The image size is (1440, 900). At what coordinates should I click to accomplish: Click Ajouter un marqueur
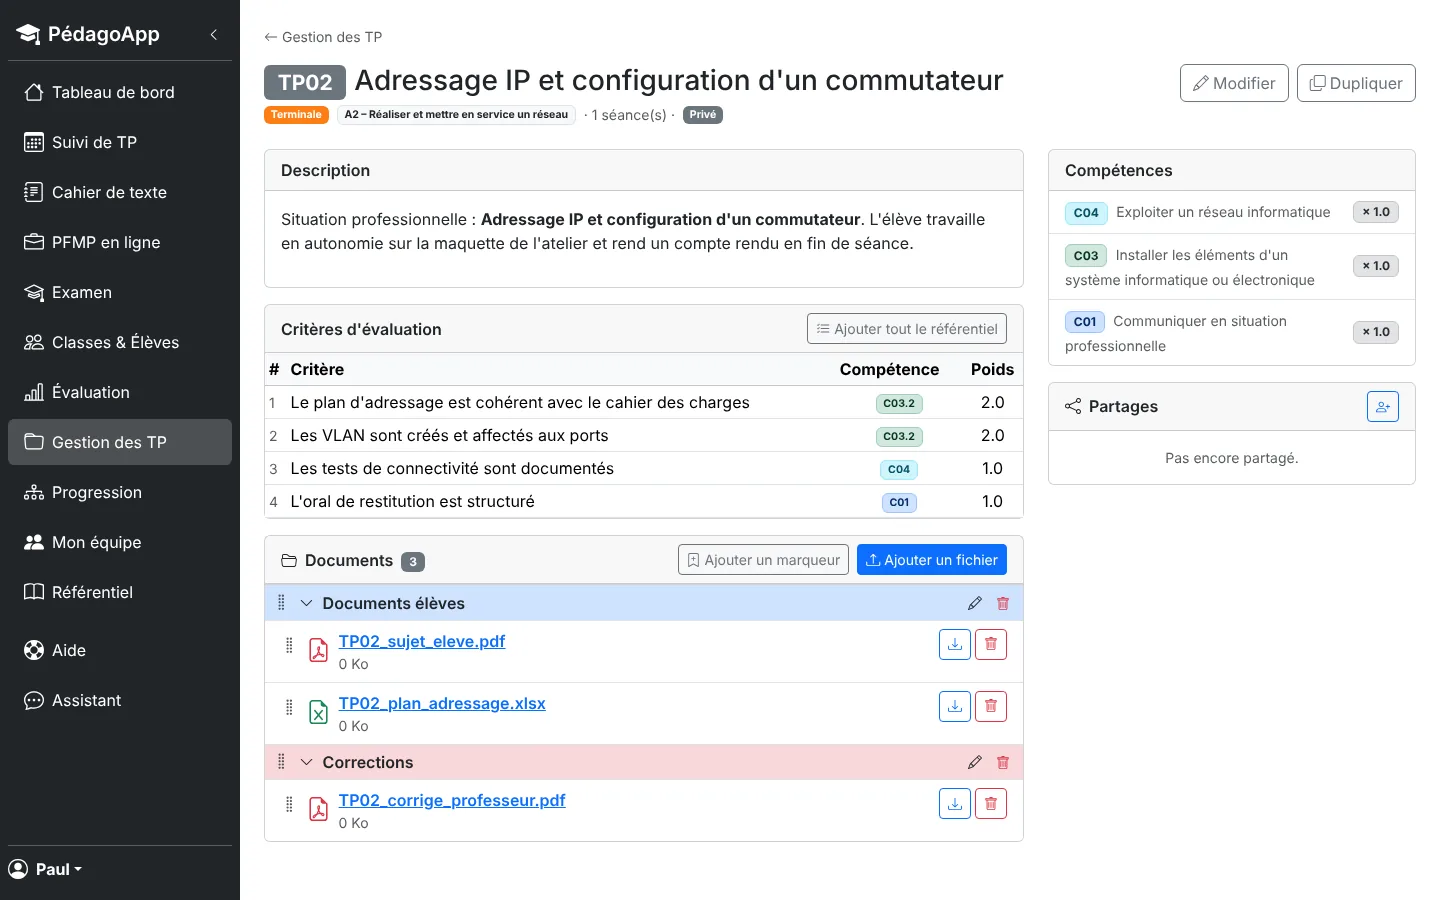point(763,560)
